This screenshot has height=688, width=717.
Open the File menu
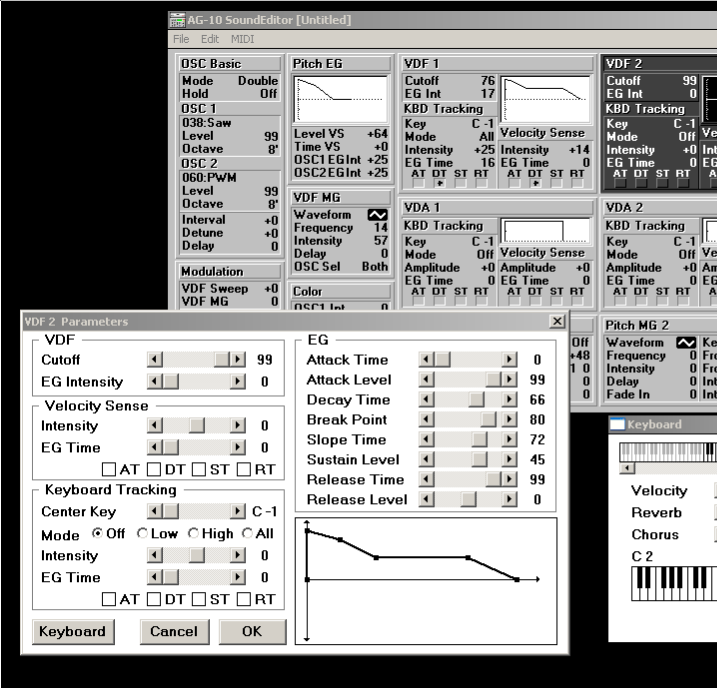[x=181, y=39]
